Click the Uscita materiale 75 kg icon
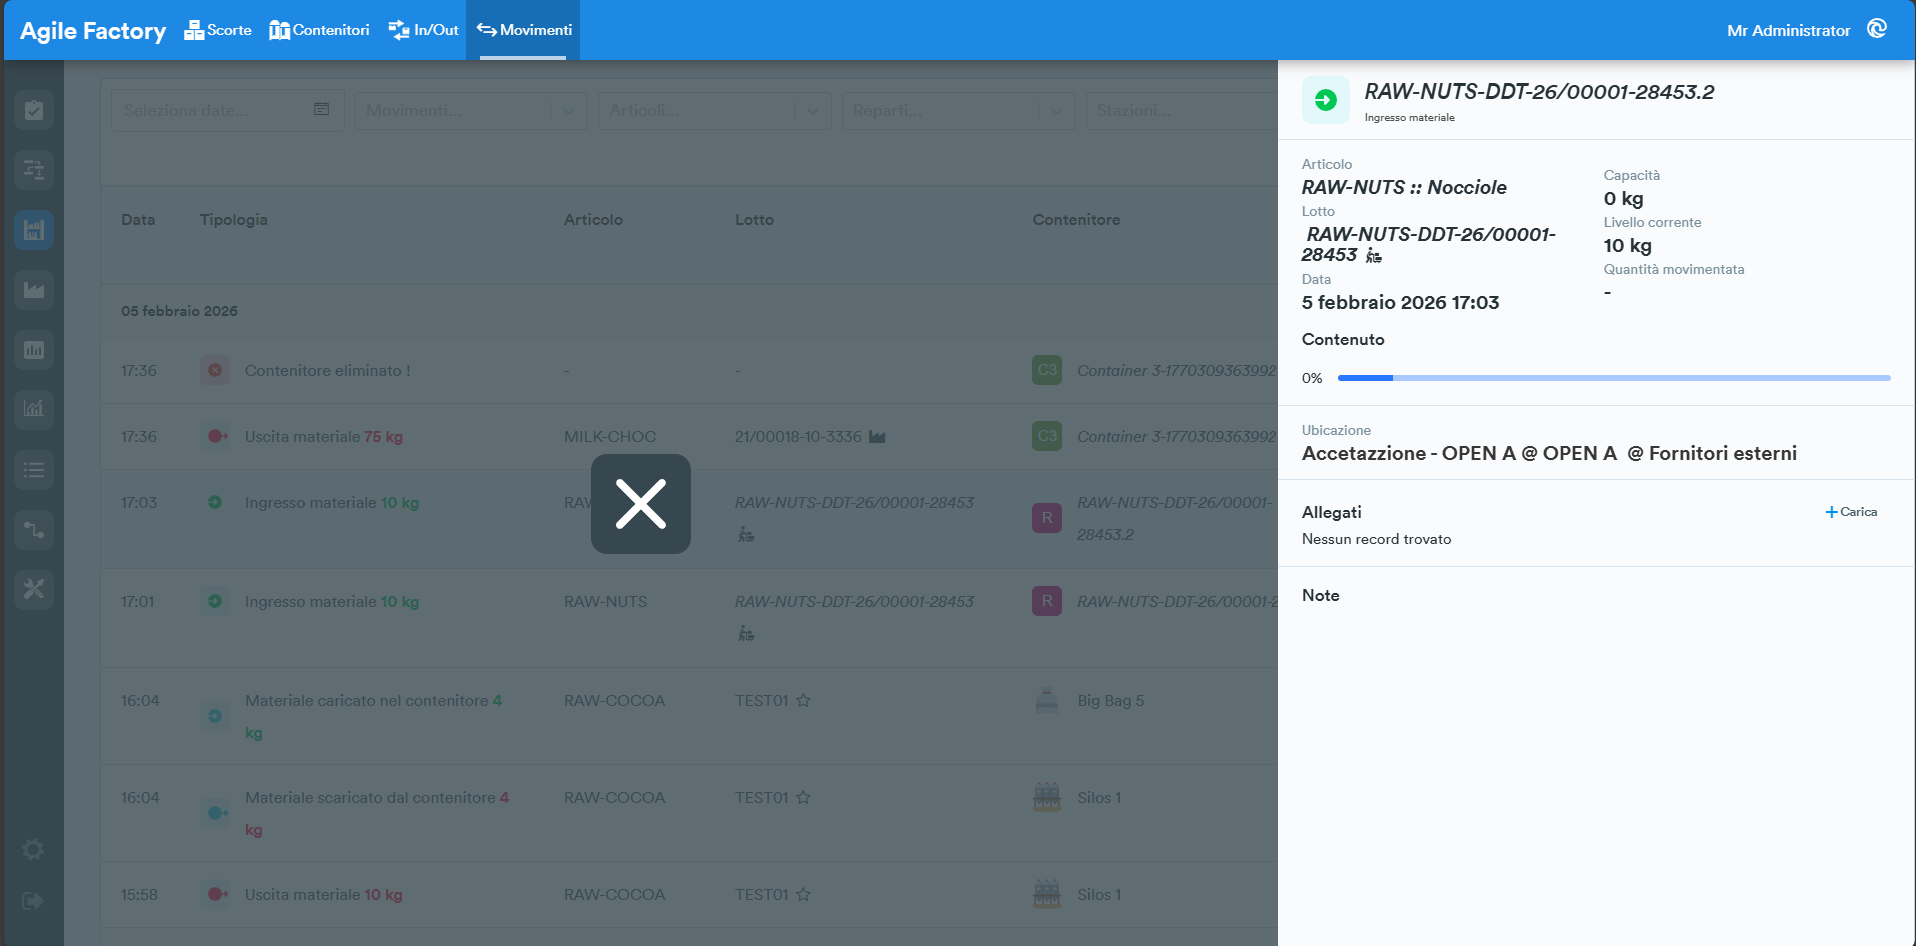 [215, 436]
